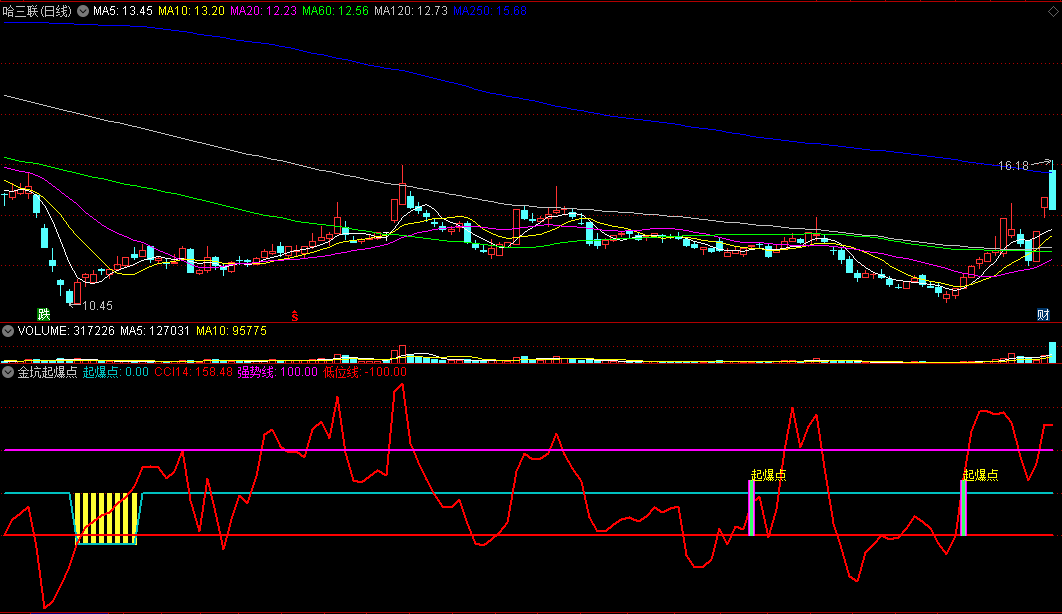The width and height of the screenshot is (1062, 614).
Task: Click the blue 财 marker icon
Action: point(1043,315)
